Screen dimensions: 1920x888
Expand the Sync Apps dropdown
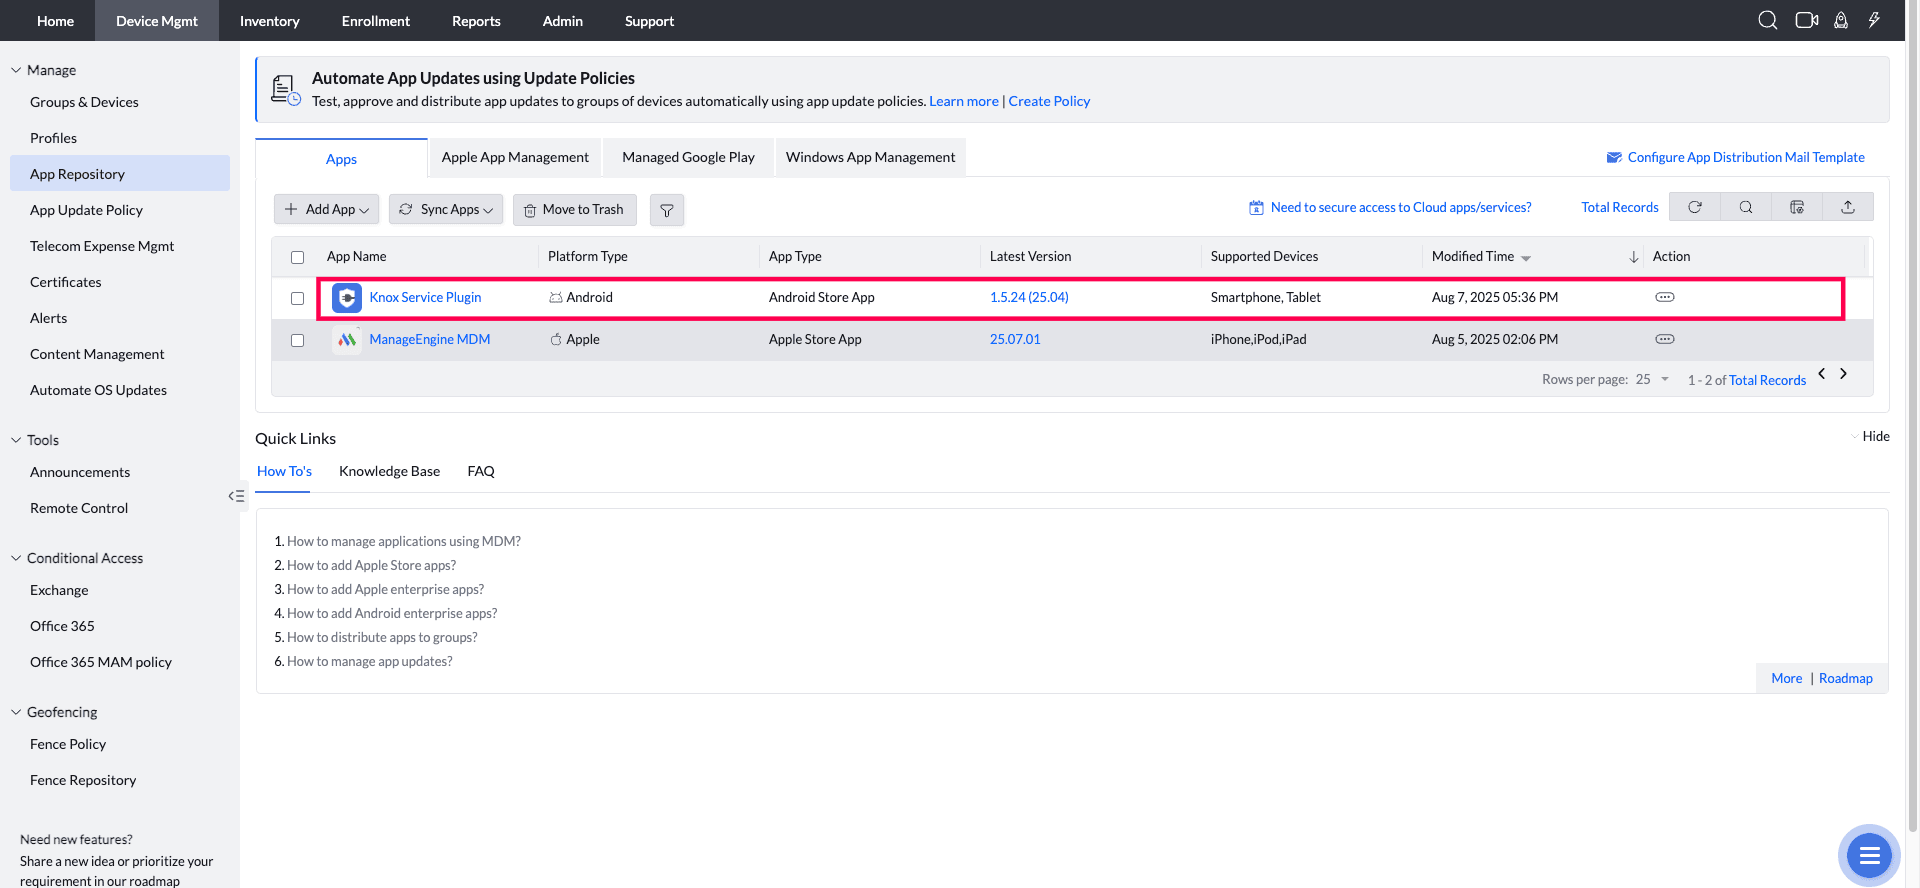[446, 210]
